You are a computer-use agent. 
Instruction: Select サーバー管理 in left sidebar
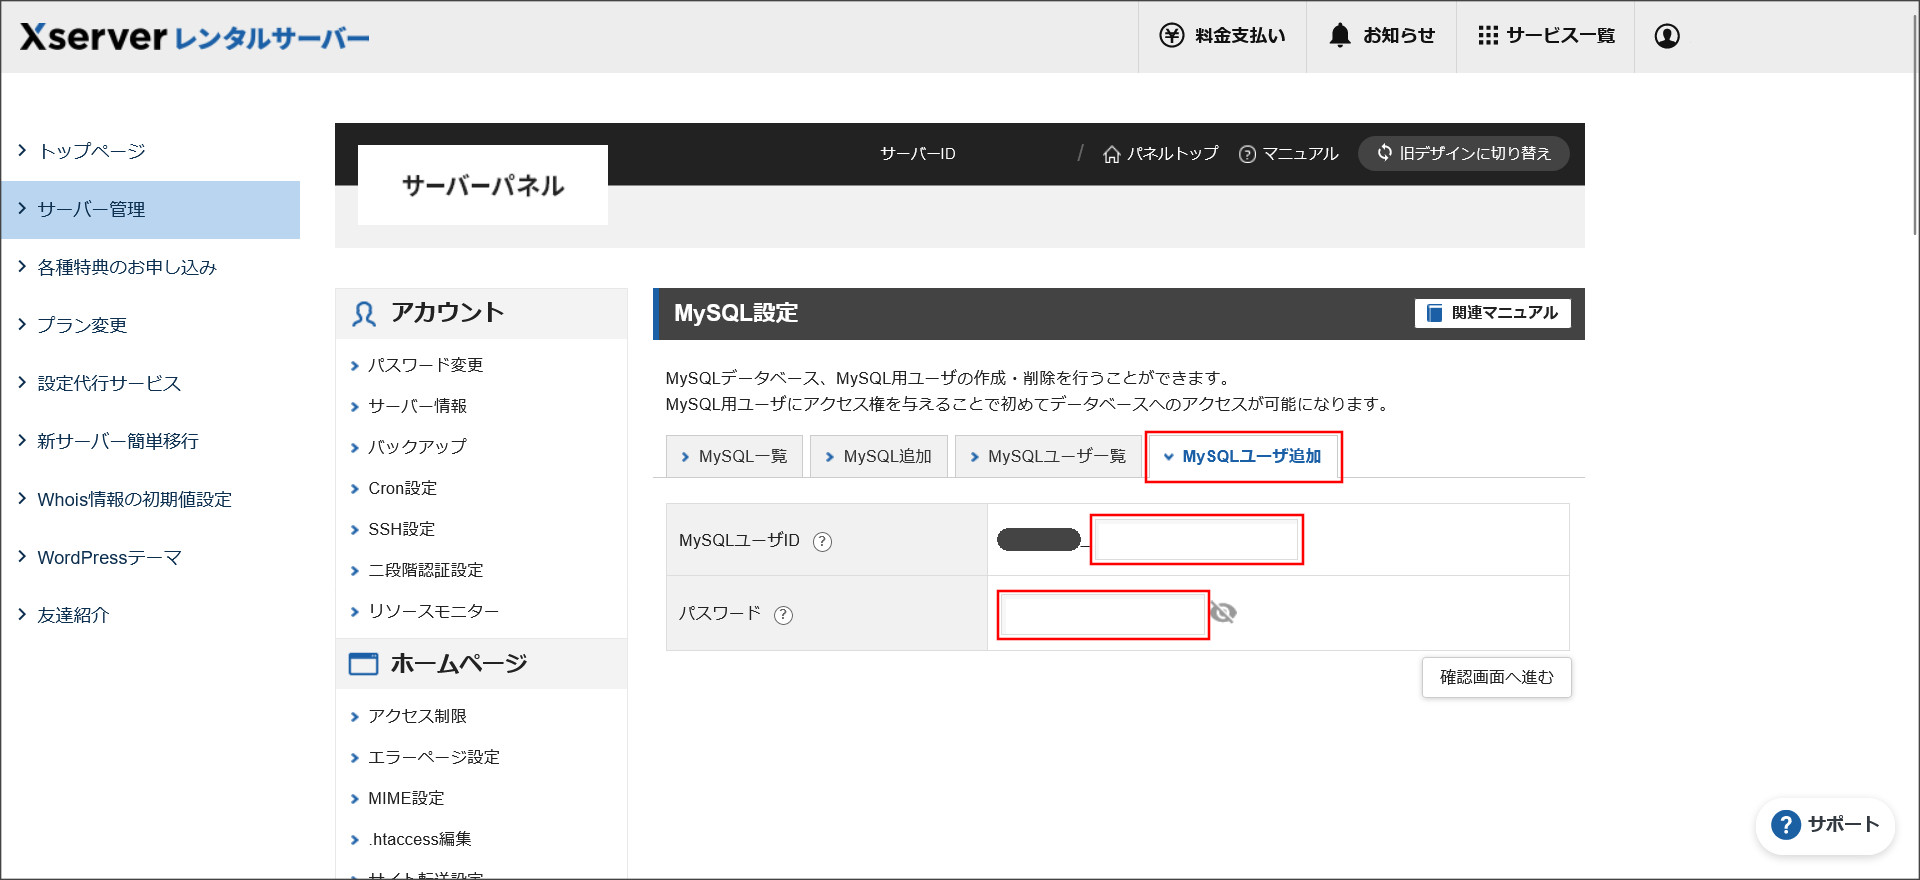(x=150, y=210)
